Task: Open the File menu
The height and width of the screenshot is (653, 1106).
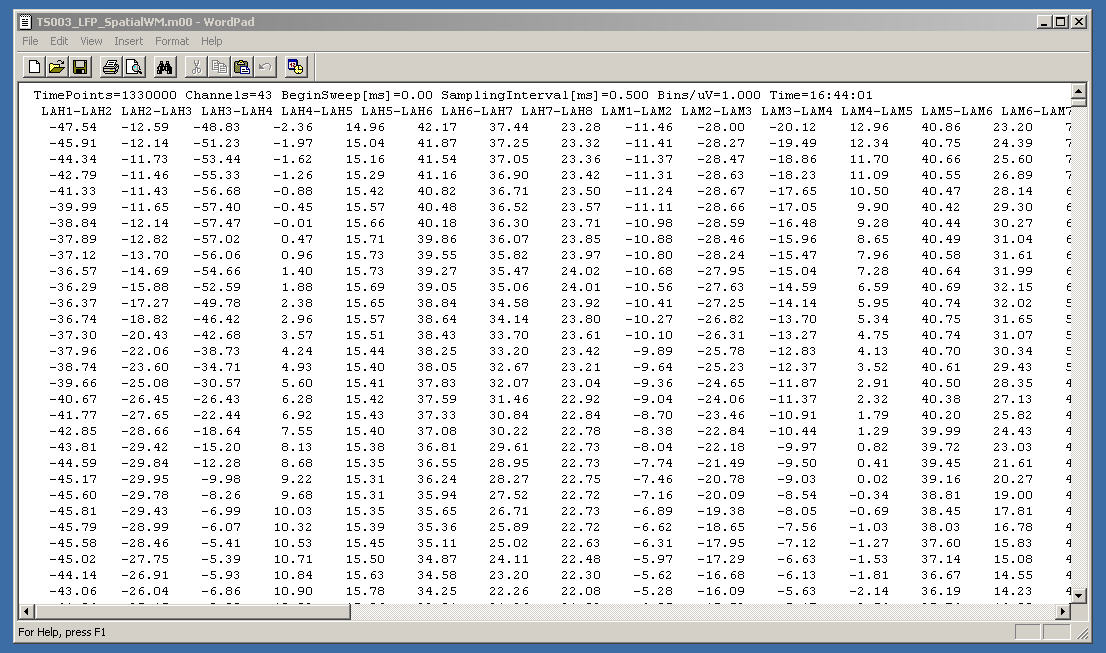Action: pyautogui.click(x=30, y=41)
